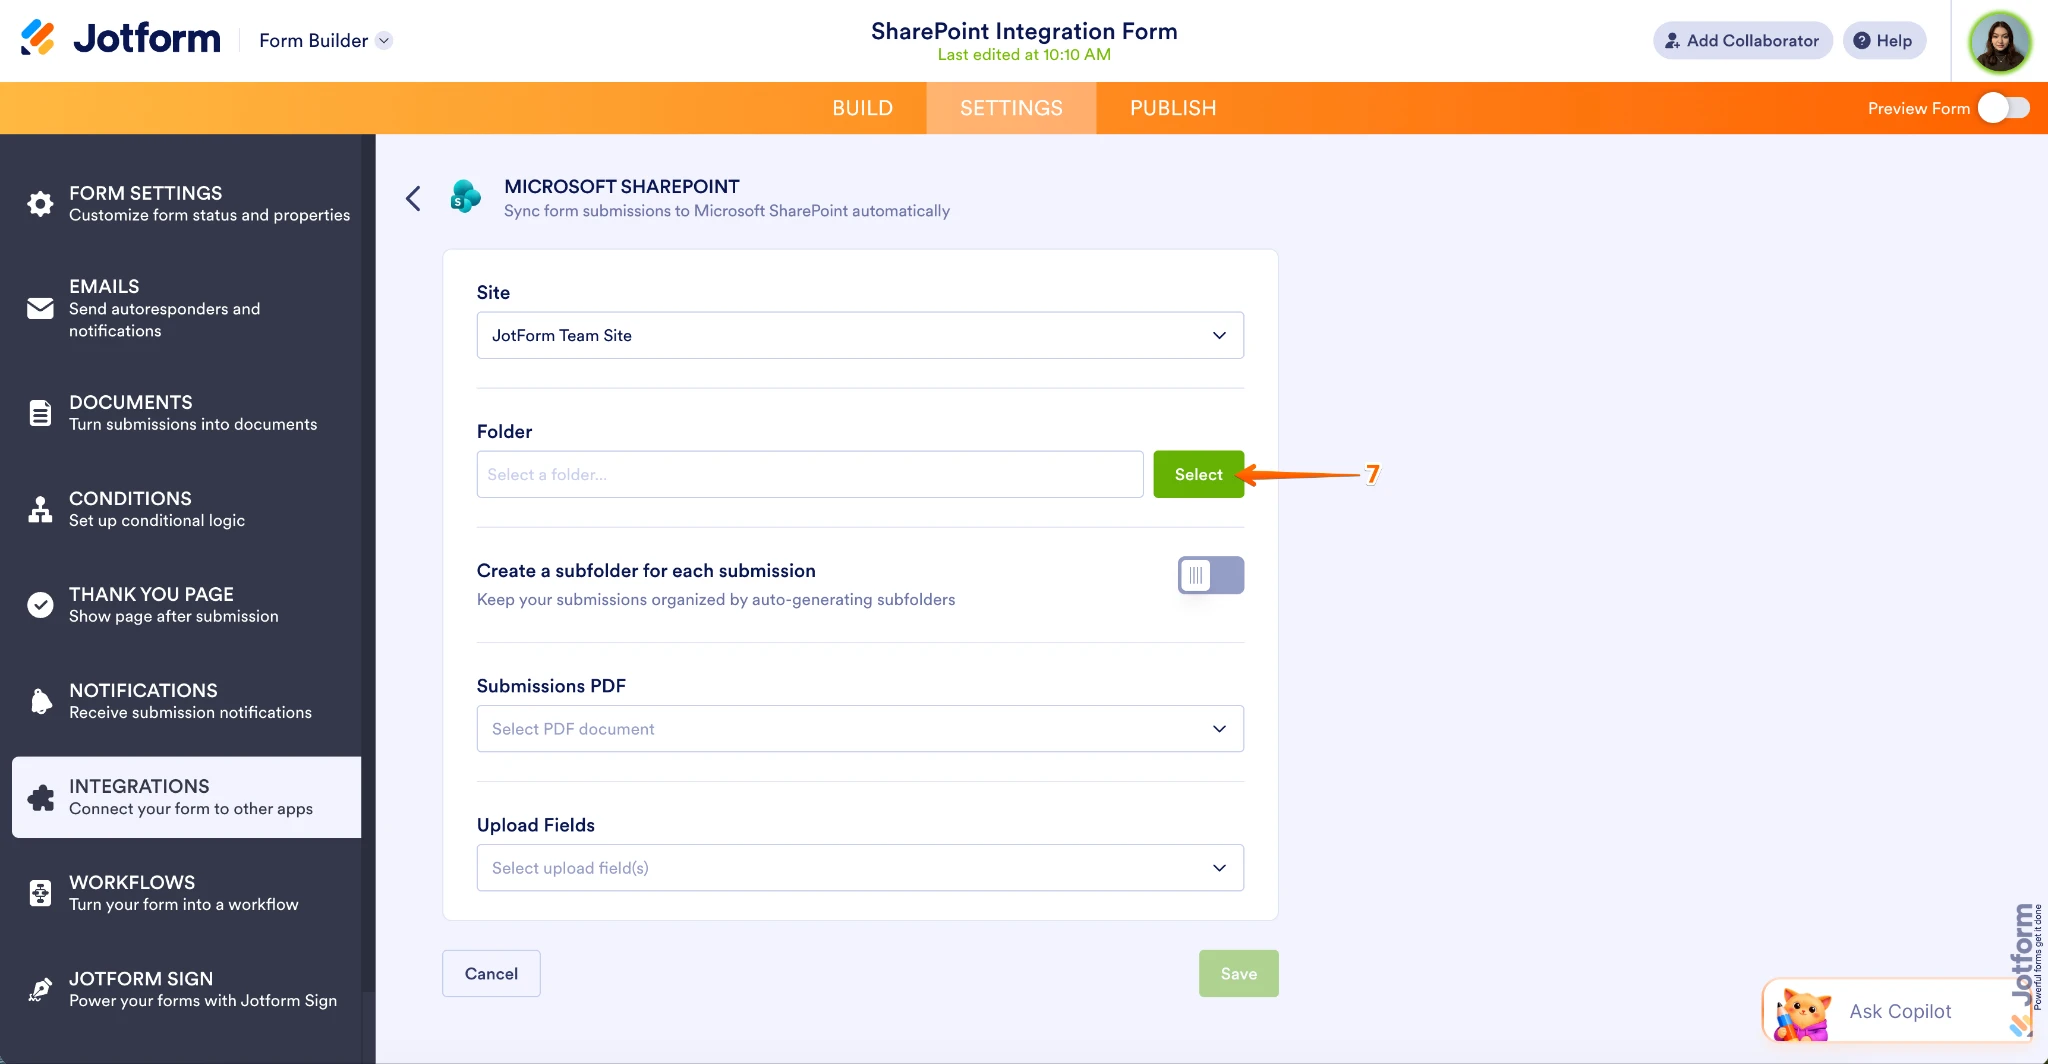Click the SharePoint Integration Form title

pyautogui.click(x=1024, y=31)
